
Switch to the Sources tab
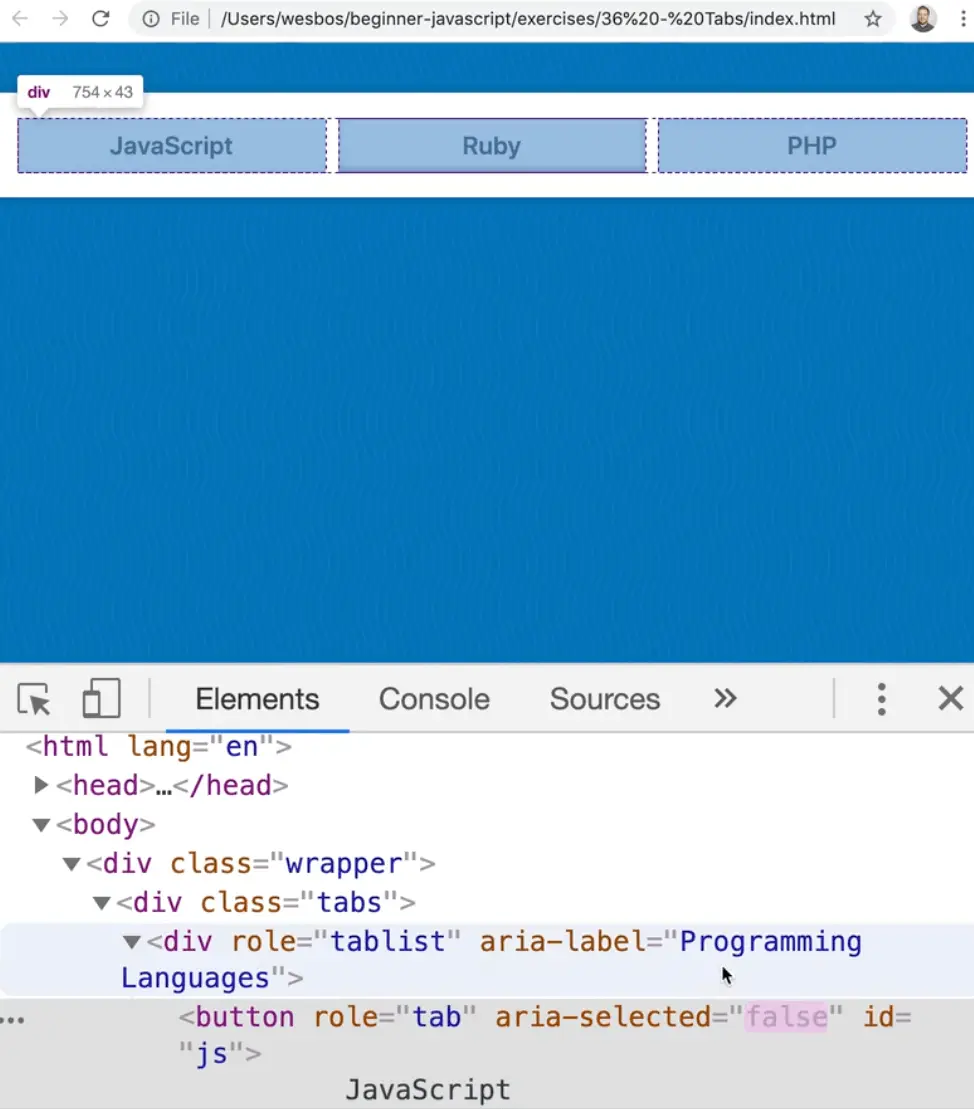click(x=604, y=699)
